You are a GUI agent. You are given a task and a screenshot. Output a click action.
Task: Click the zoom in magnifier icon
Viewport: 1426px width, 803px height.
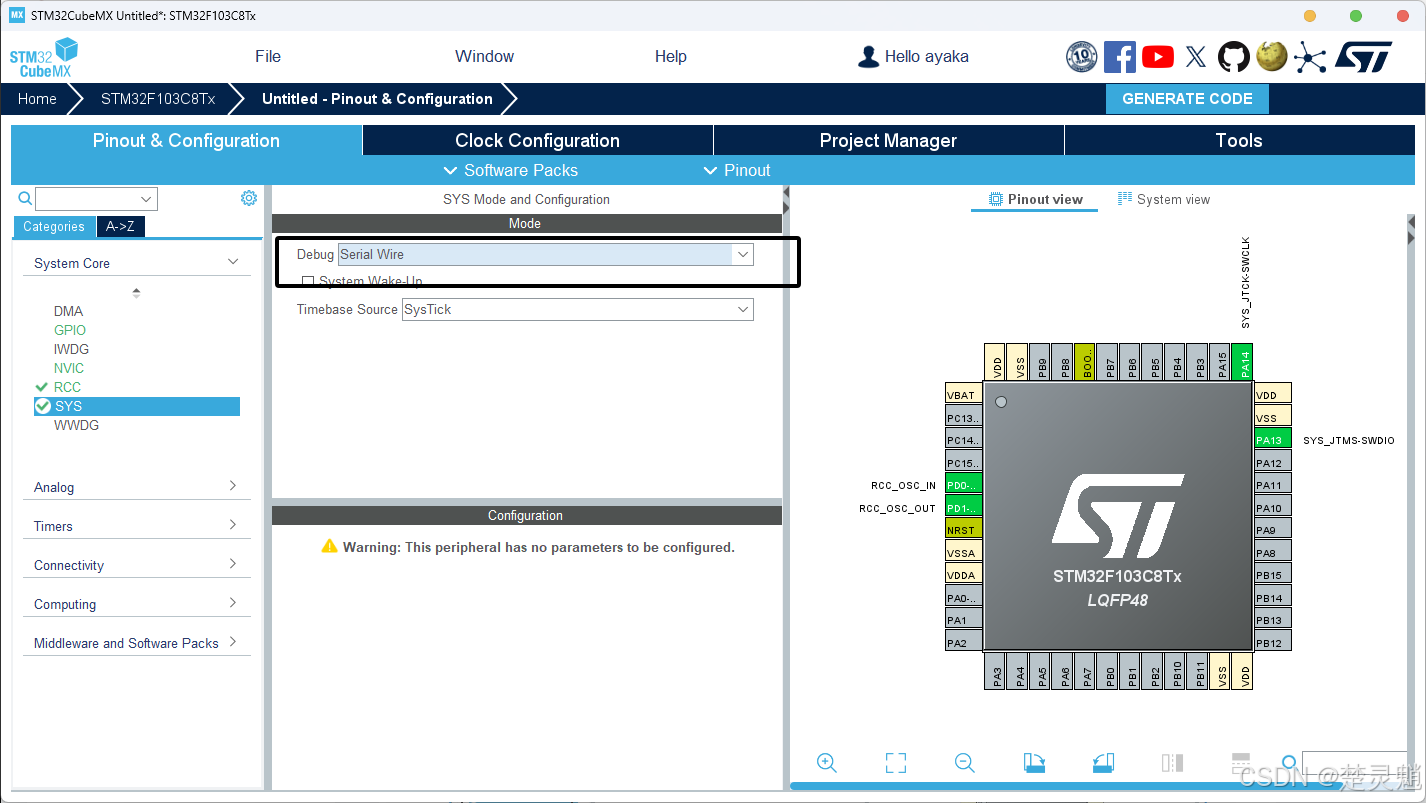pos(827,763)
